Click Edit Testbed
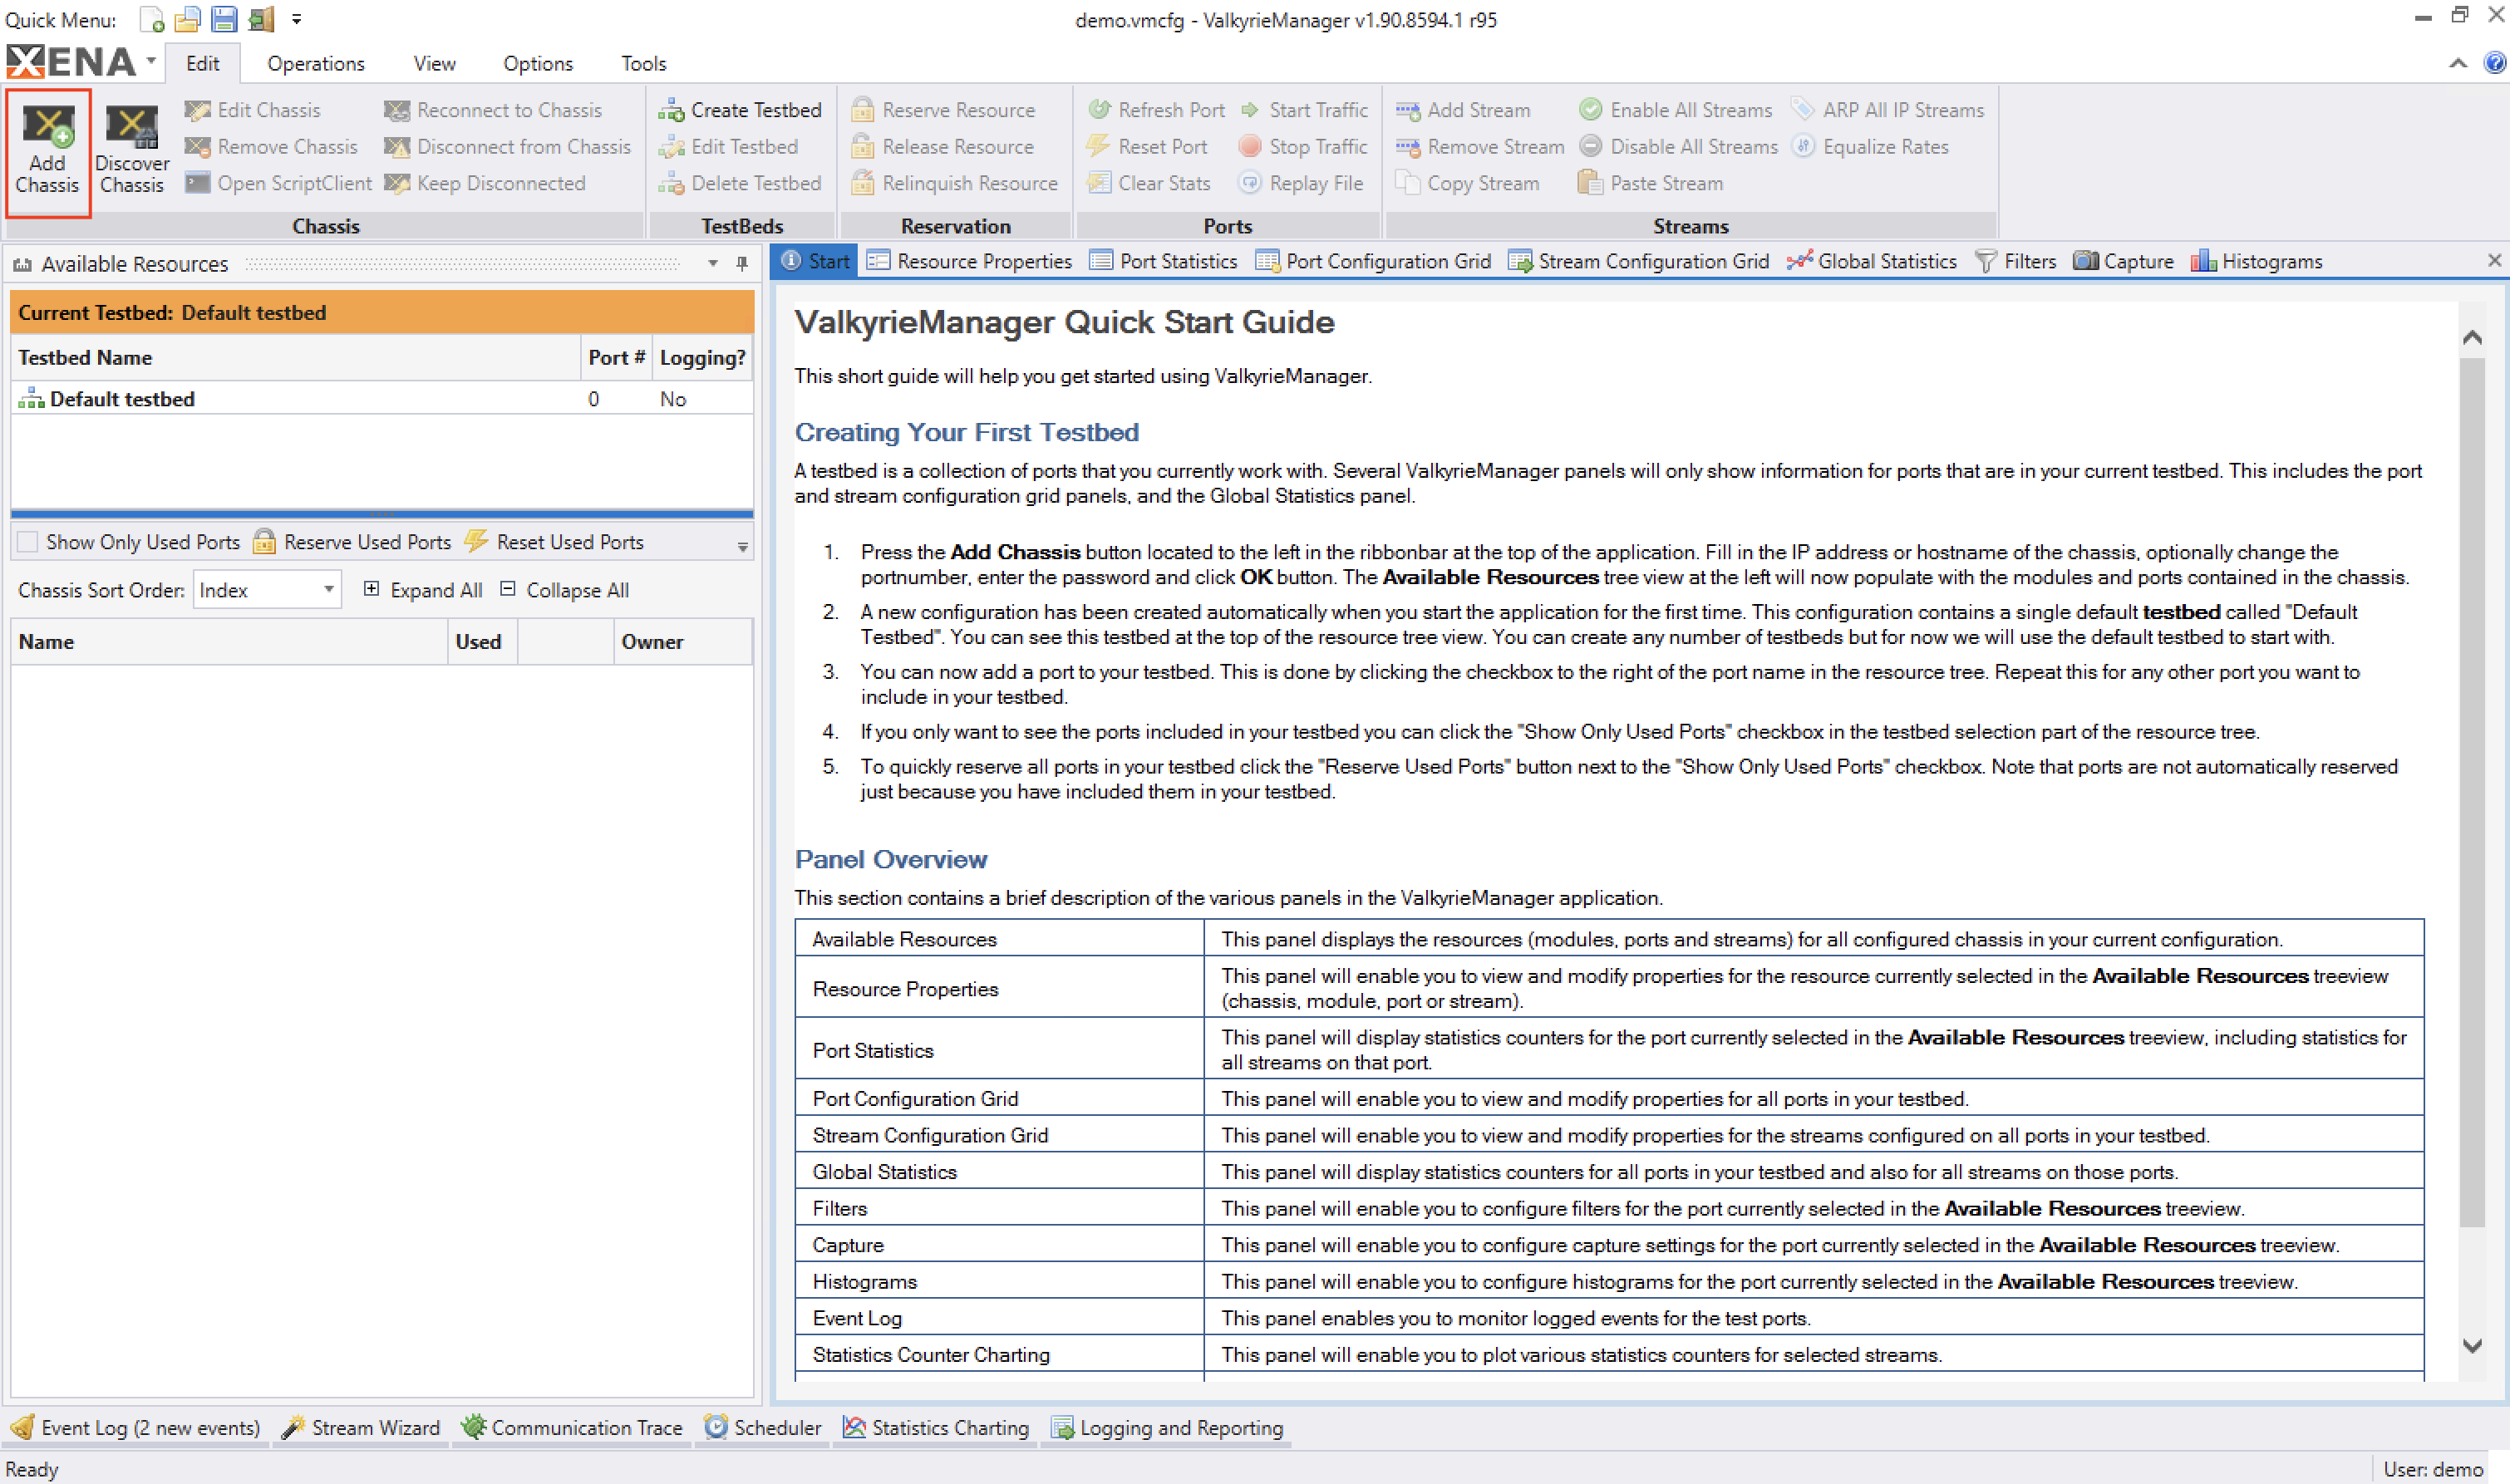 pos(728,147)
